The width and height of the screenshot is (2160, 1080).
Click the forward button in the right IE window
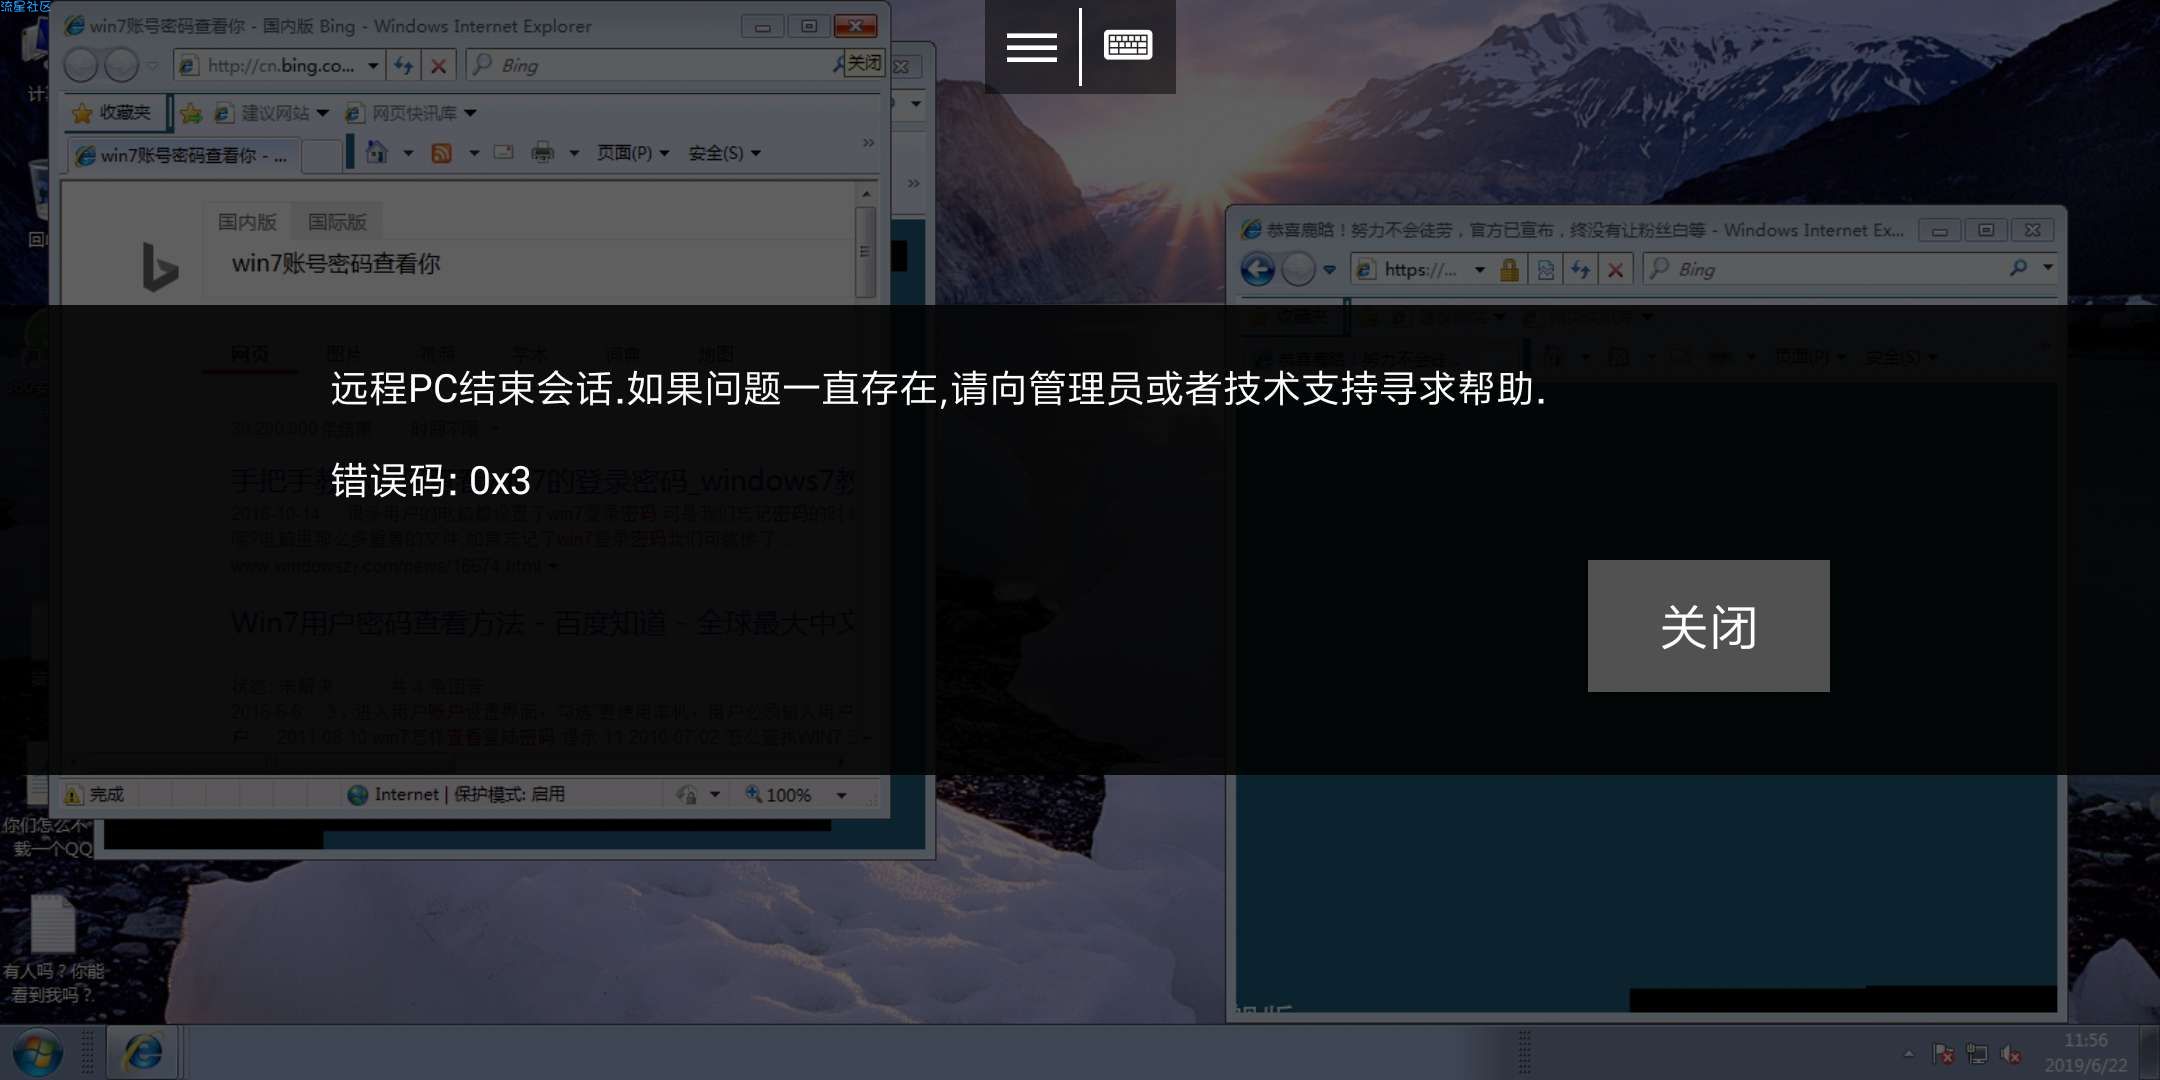(1298, 269)
